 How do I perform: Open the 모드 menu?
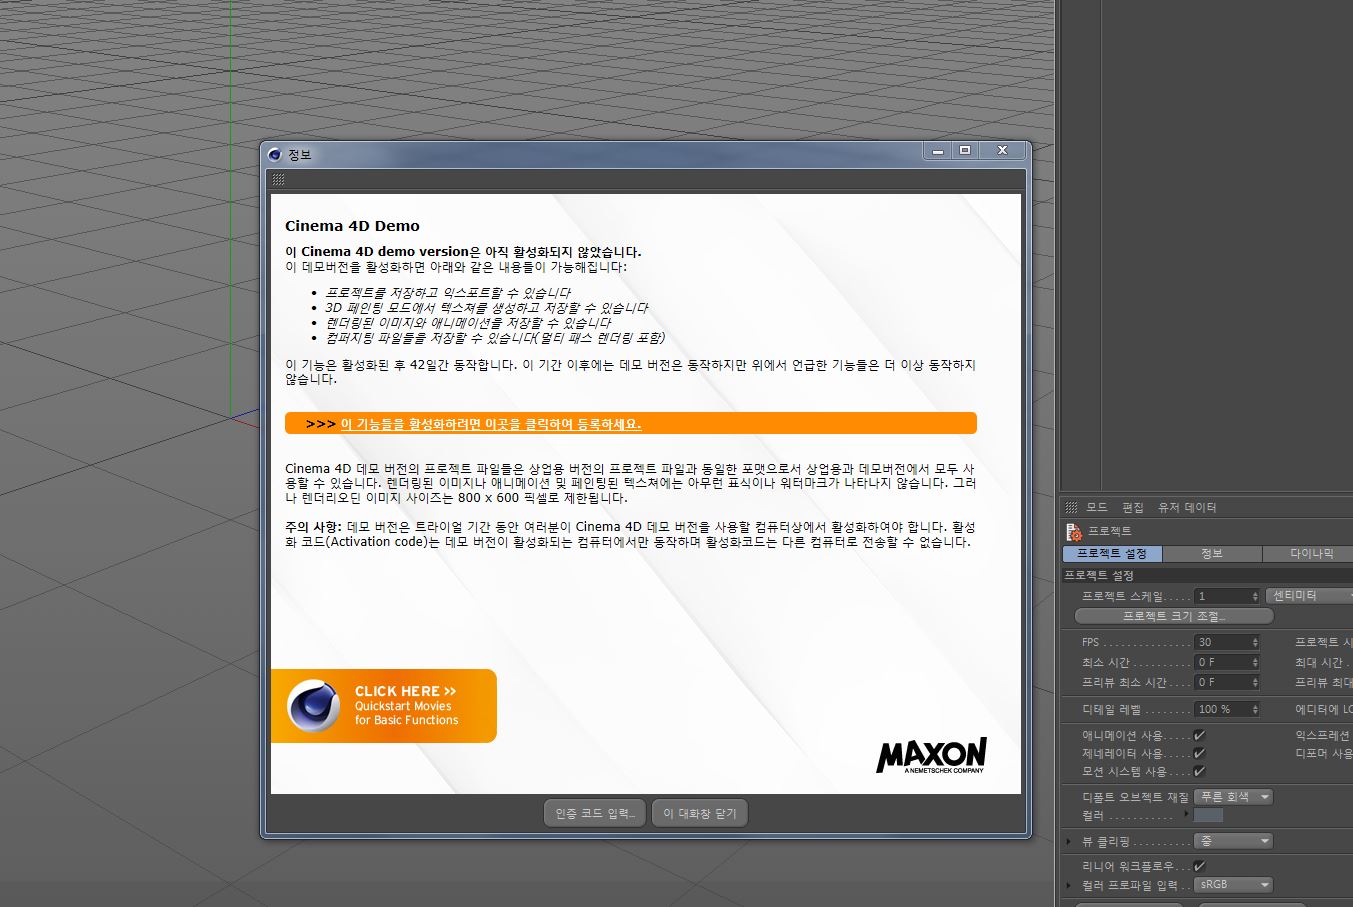[1097, 508]
